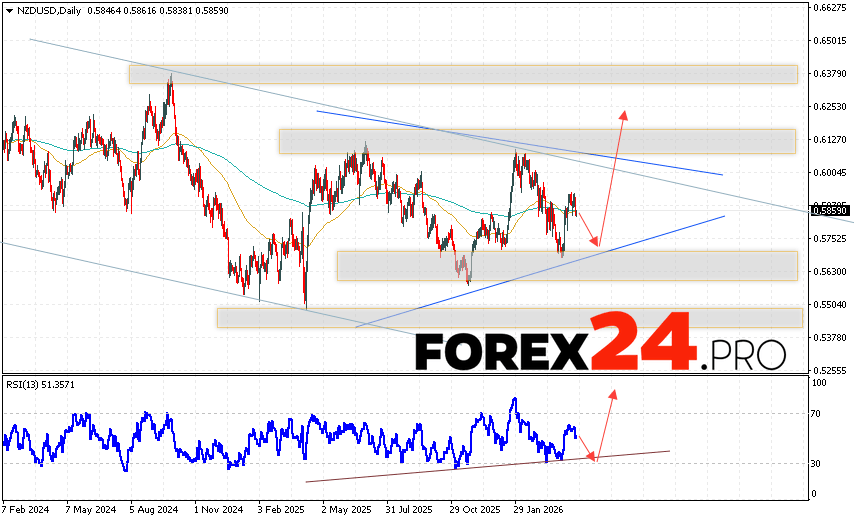The width and height of the screenshot is (854, 521).
Task: Select the topmost gray resistance zone rectangle
Action: (x=462, y=74)
